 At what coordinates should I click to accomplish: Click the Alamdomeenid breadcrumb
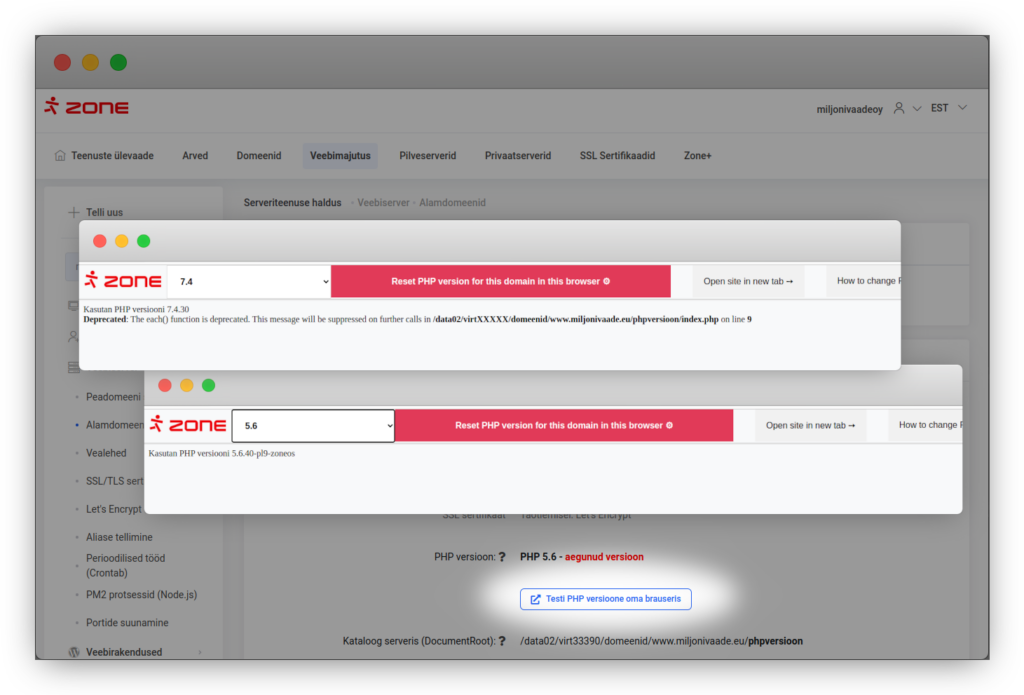(453, 202)
